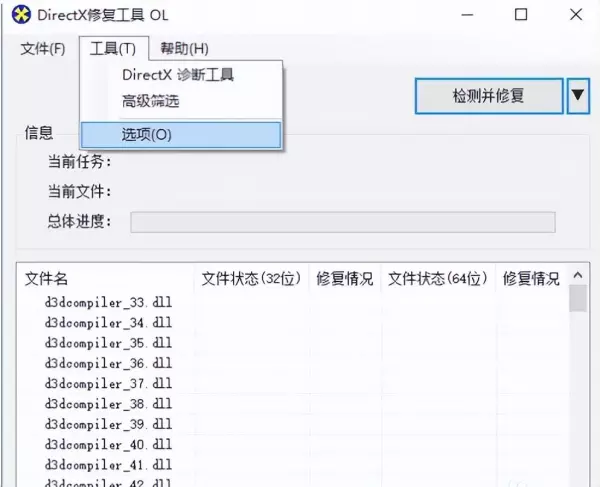The width and height of the screenshot is (600, 487).
Task: Select 选项(O) in the tools menu
Action: (181, 135)
